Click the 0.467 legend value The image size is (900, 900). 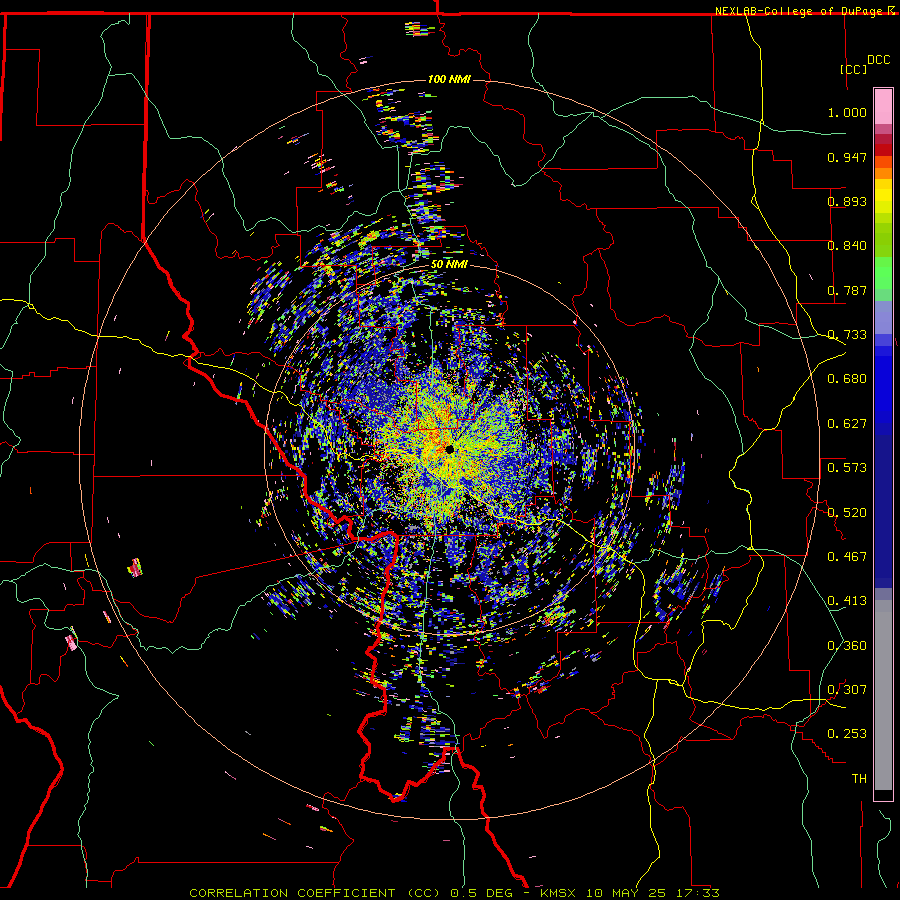(x=847, y=557)
